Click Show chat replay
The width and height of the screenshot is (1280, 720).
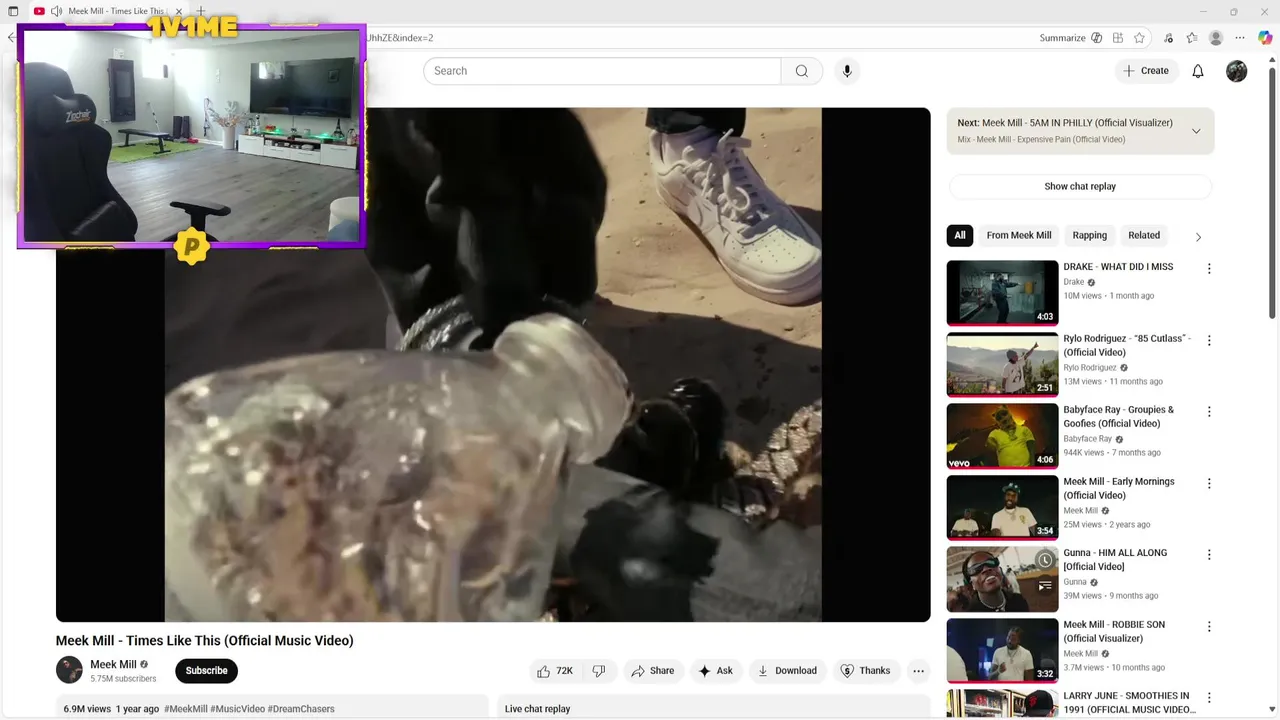(1080, 186)
